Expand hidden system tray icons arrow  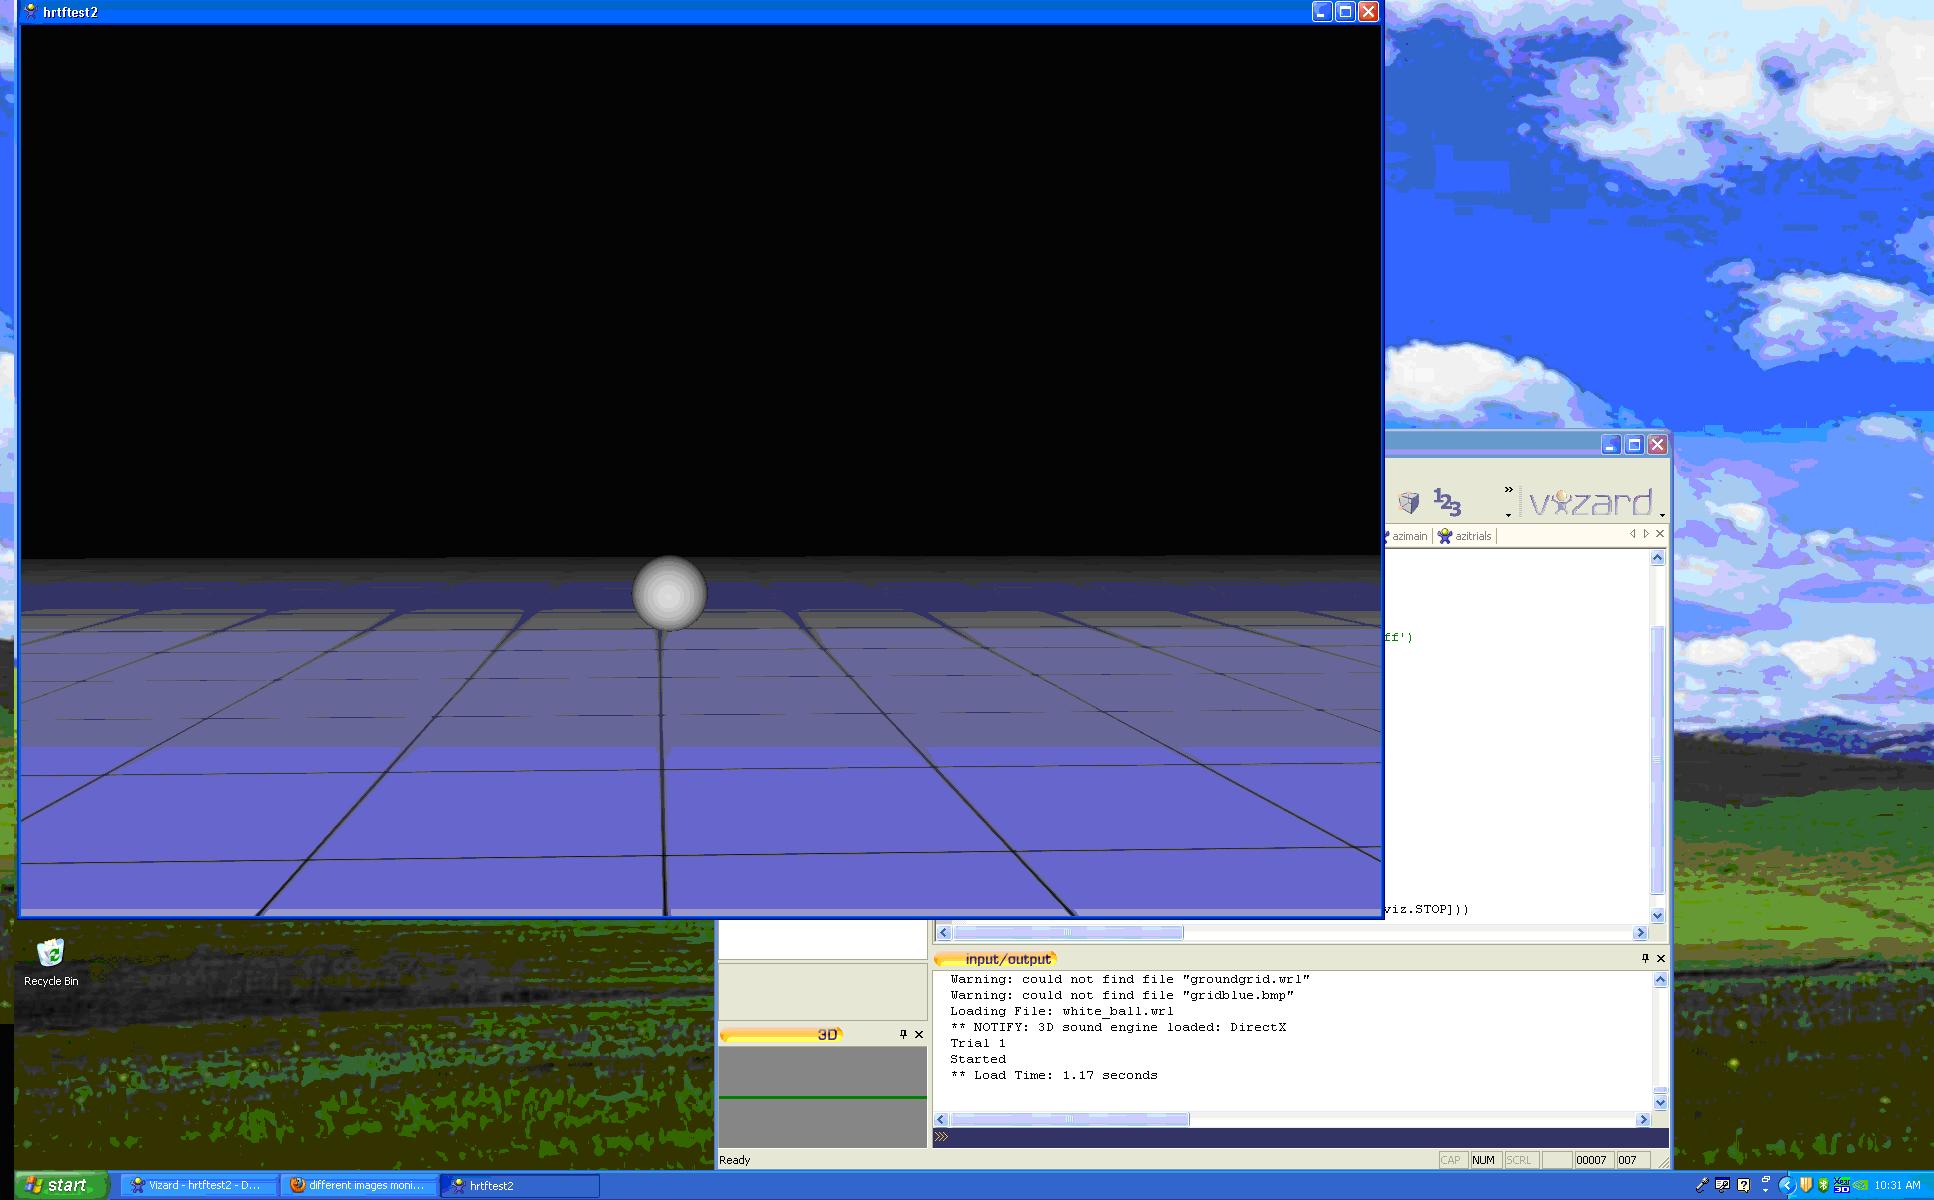pos(1786,1186)
